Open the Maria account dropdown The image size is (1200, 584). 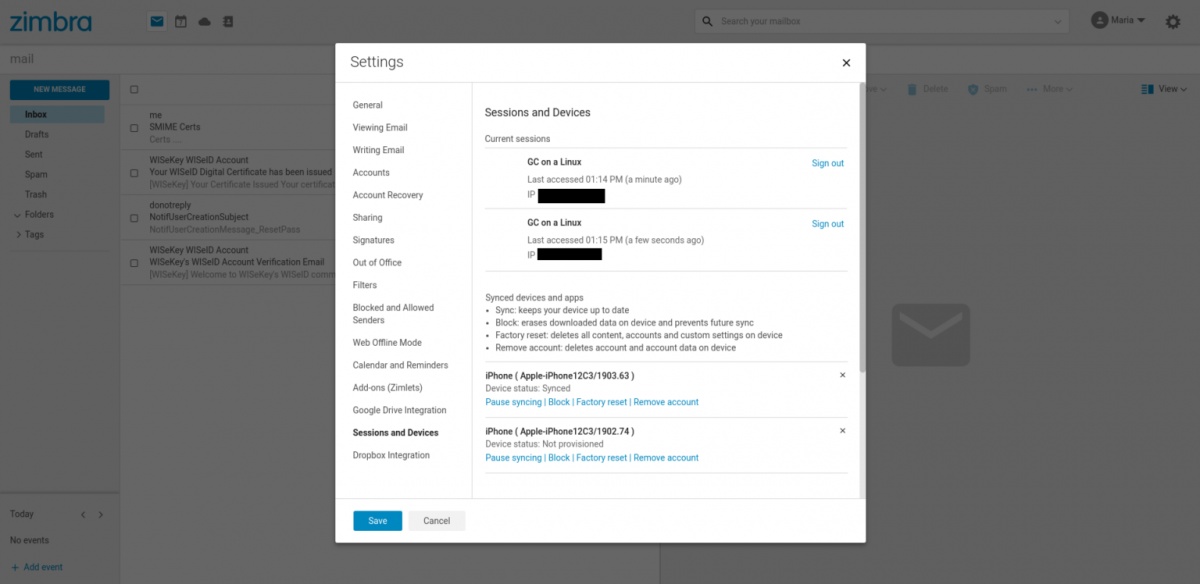point(1119,20)
